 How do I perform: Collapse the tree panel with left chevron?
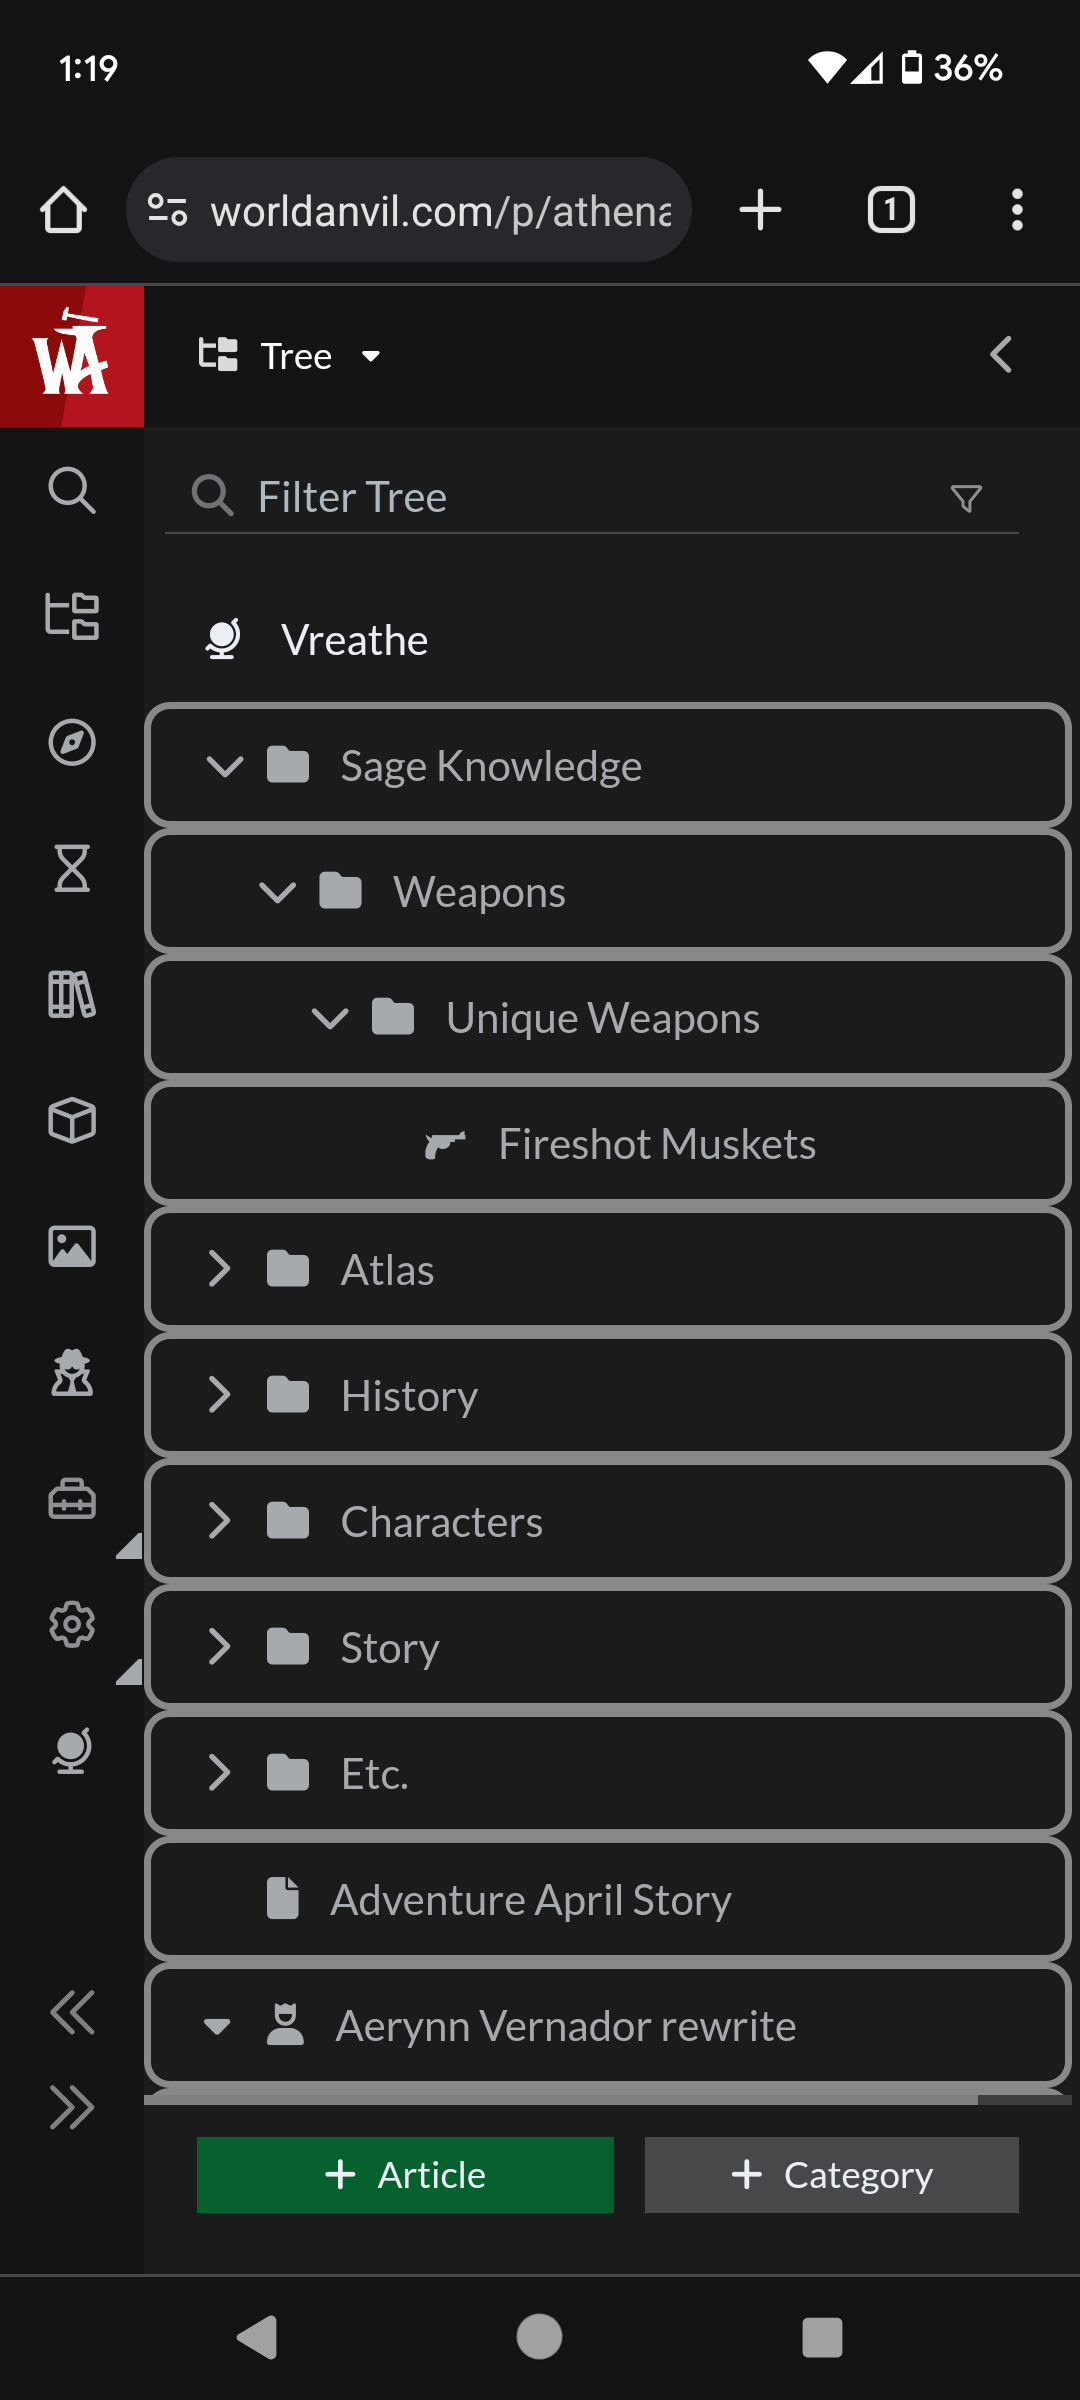[x=1001, y=355]
